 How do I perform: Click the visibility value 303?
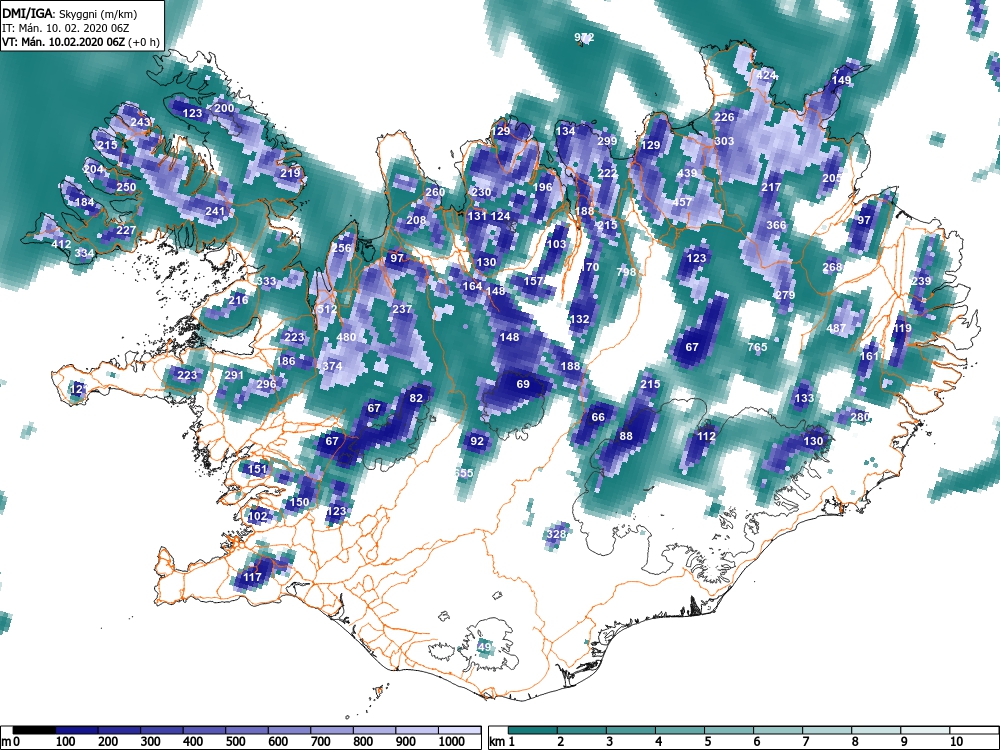coord(724,141)
